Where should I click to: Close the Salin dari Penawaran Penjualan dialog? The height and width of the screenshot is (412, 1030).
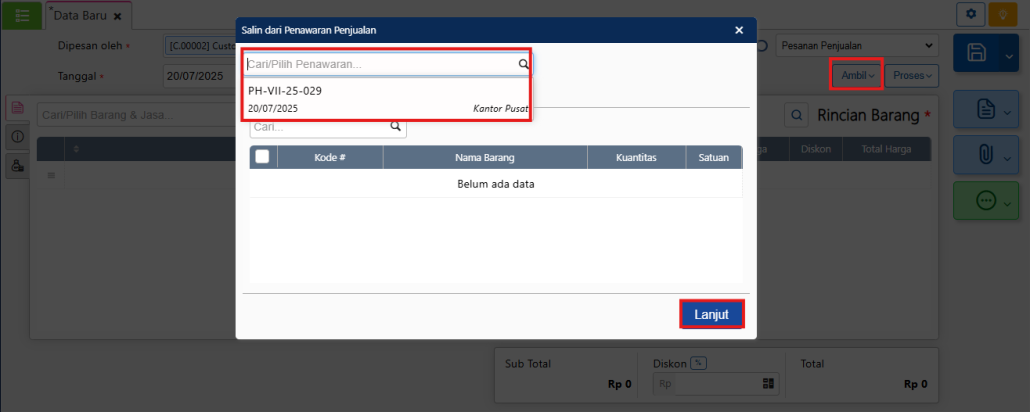pos(739,30)
